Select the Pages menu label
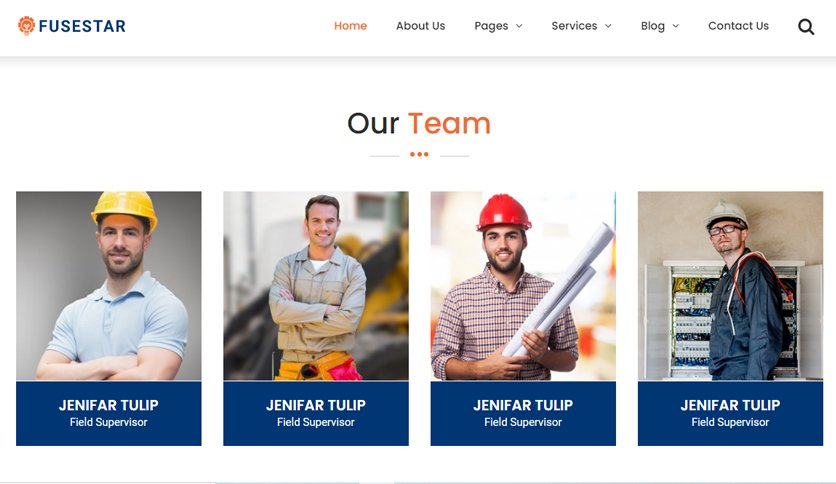The width and height of the screenshot is (836, 484). [491, 26]
